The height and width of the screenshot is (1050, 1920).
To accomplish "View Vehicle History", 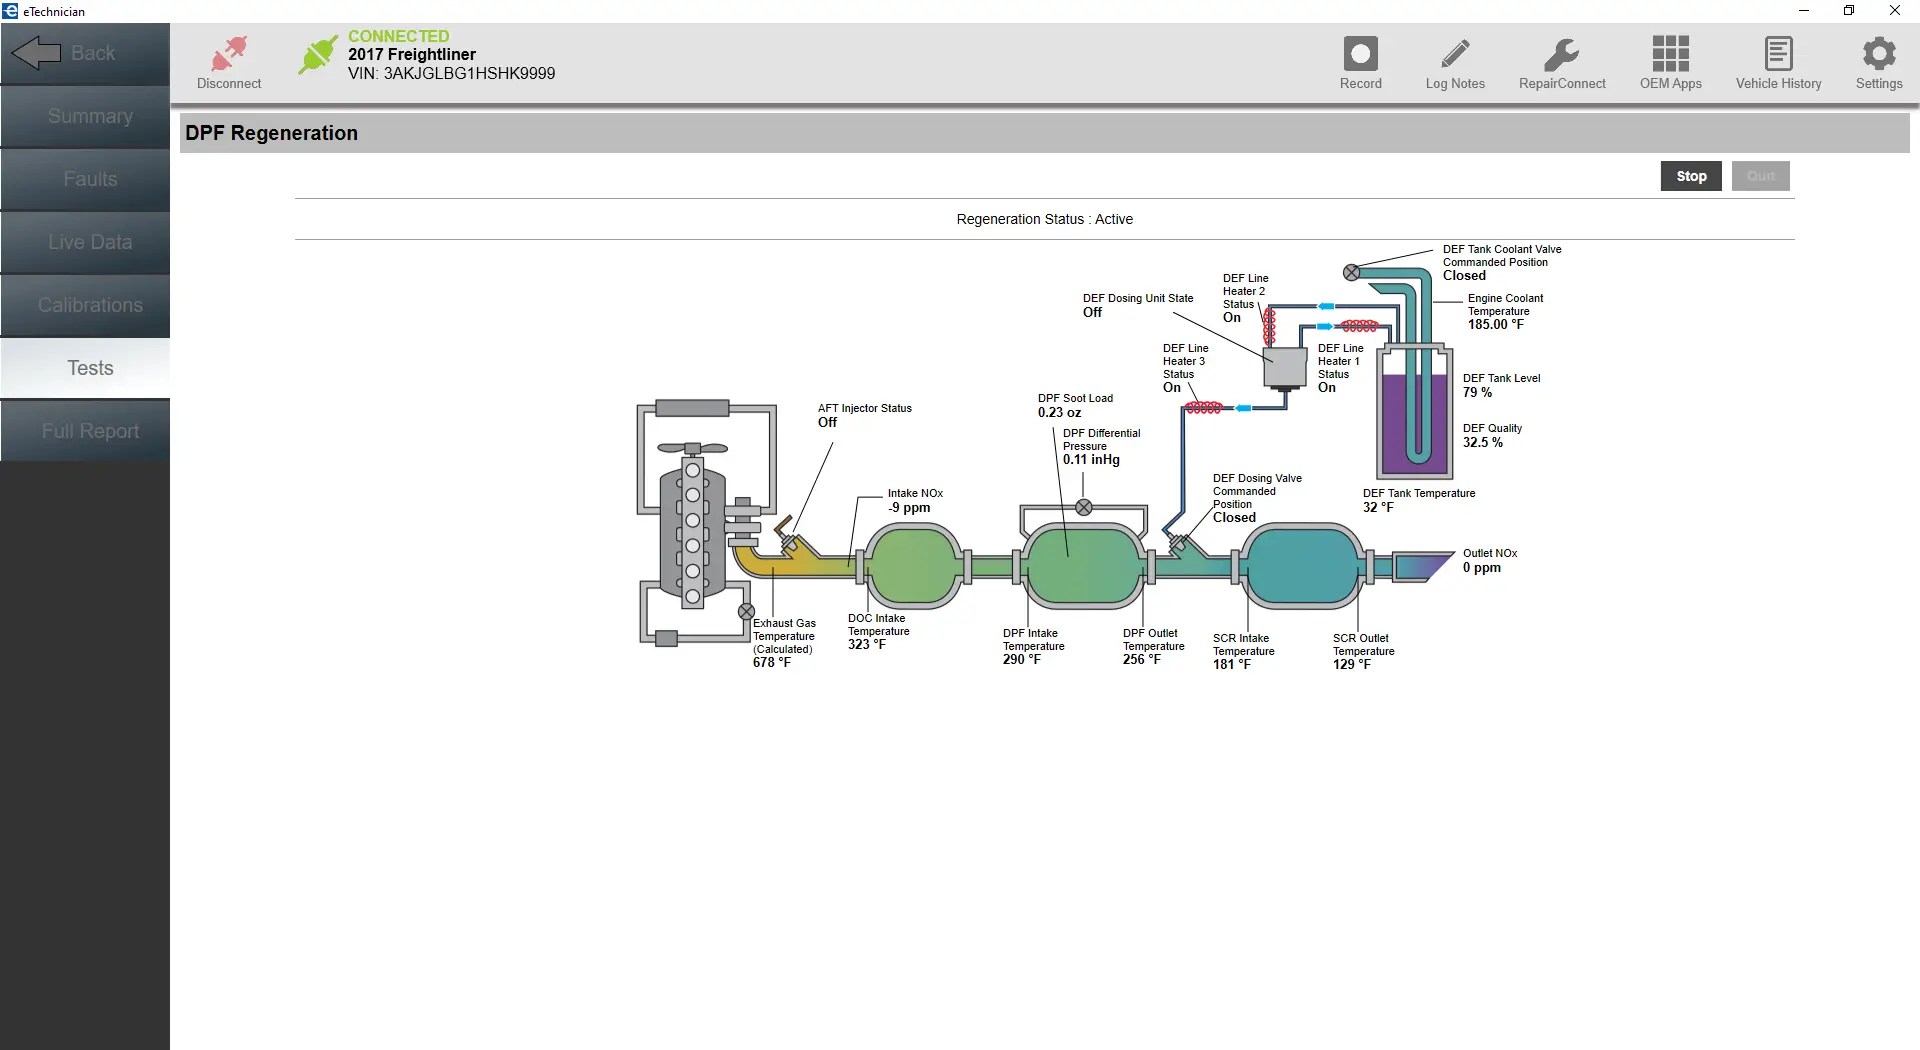I will click(1778, 62).
